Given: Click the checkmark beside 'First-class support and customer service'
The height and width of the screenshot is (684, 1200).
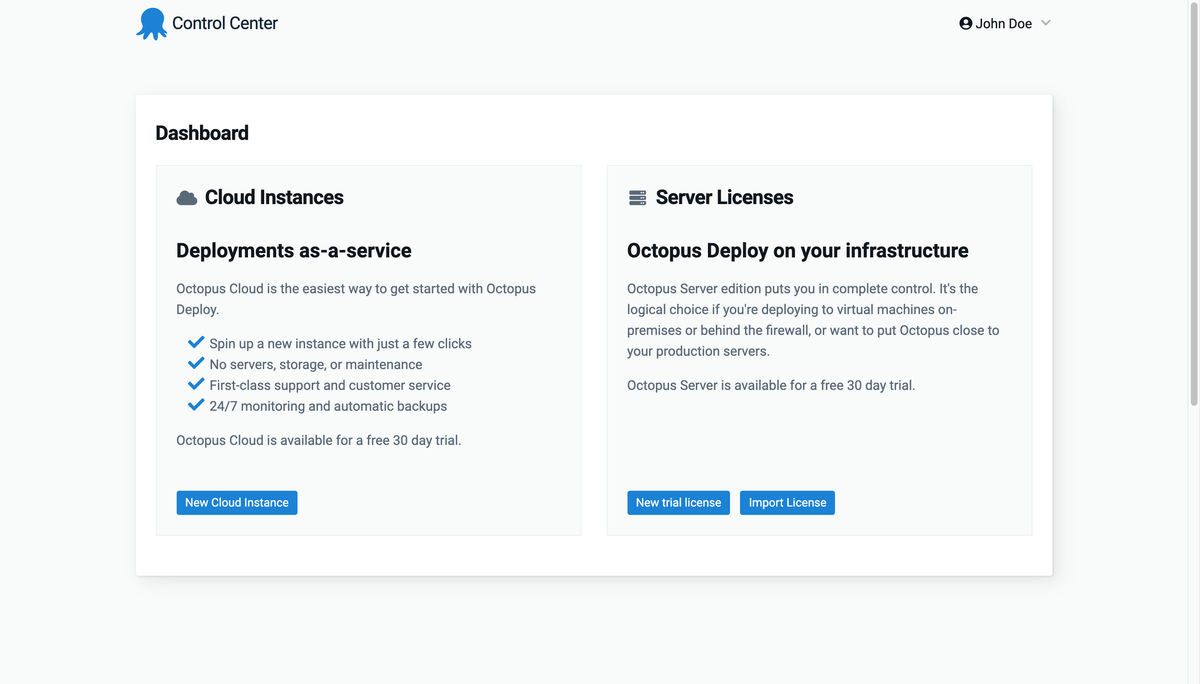Looking at the screenshot, I should click(x=195, y=383).
